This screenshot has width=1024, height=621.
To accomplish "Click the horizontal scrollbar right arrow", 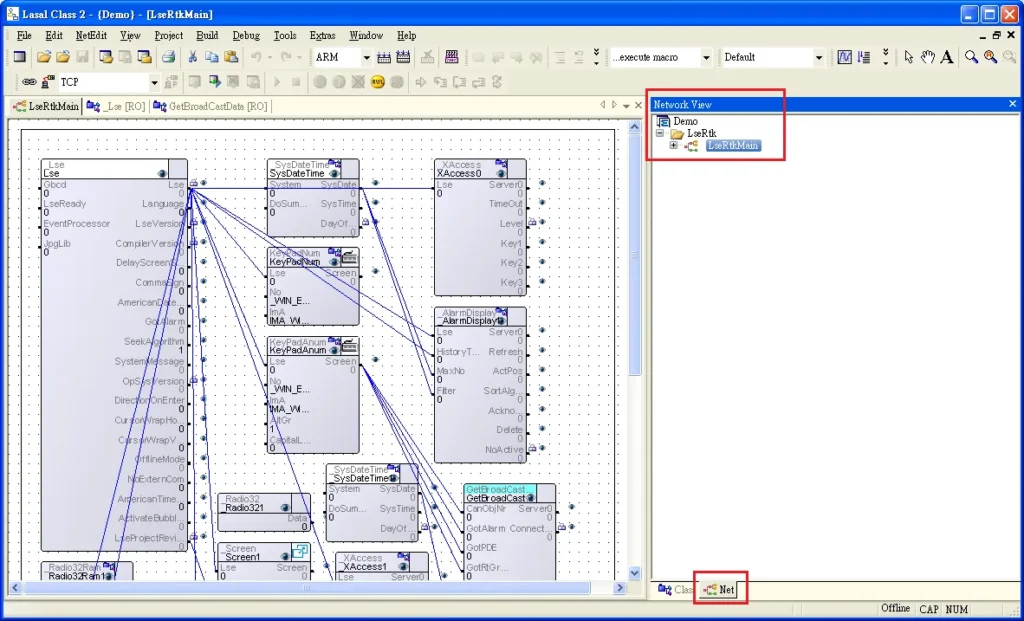I will coord(620,588).
